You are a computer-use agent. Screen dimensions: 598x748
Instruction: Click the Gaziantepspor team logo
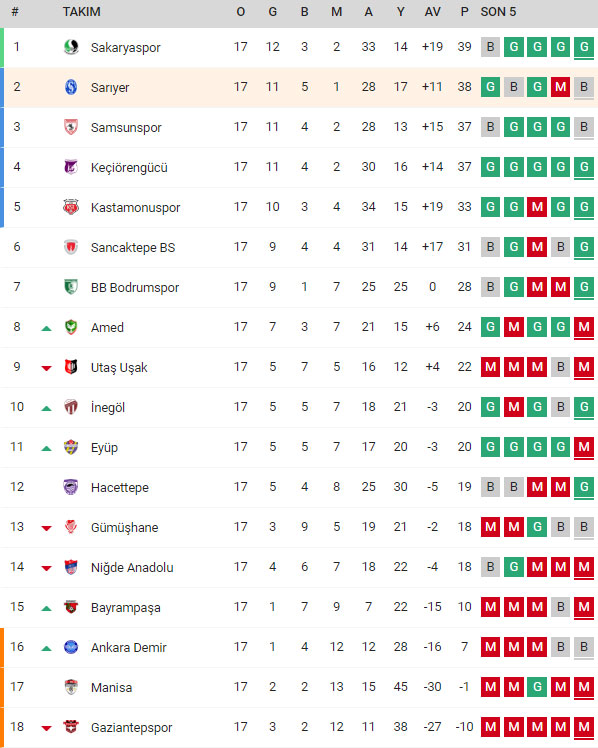71,727
